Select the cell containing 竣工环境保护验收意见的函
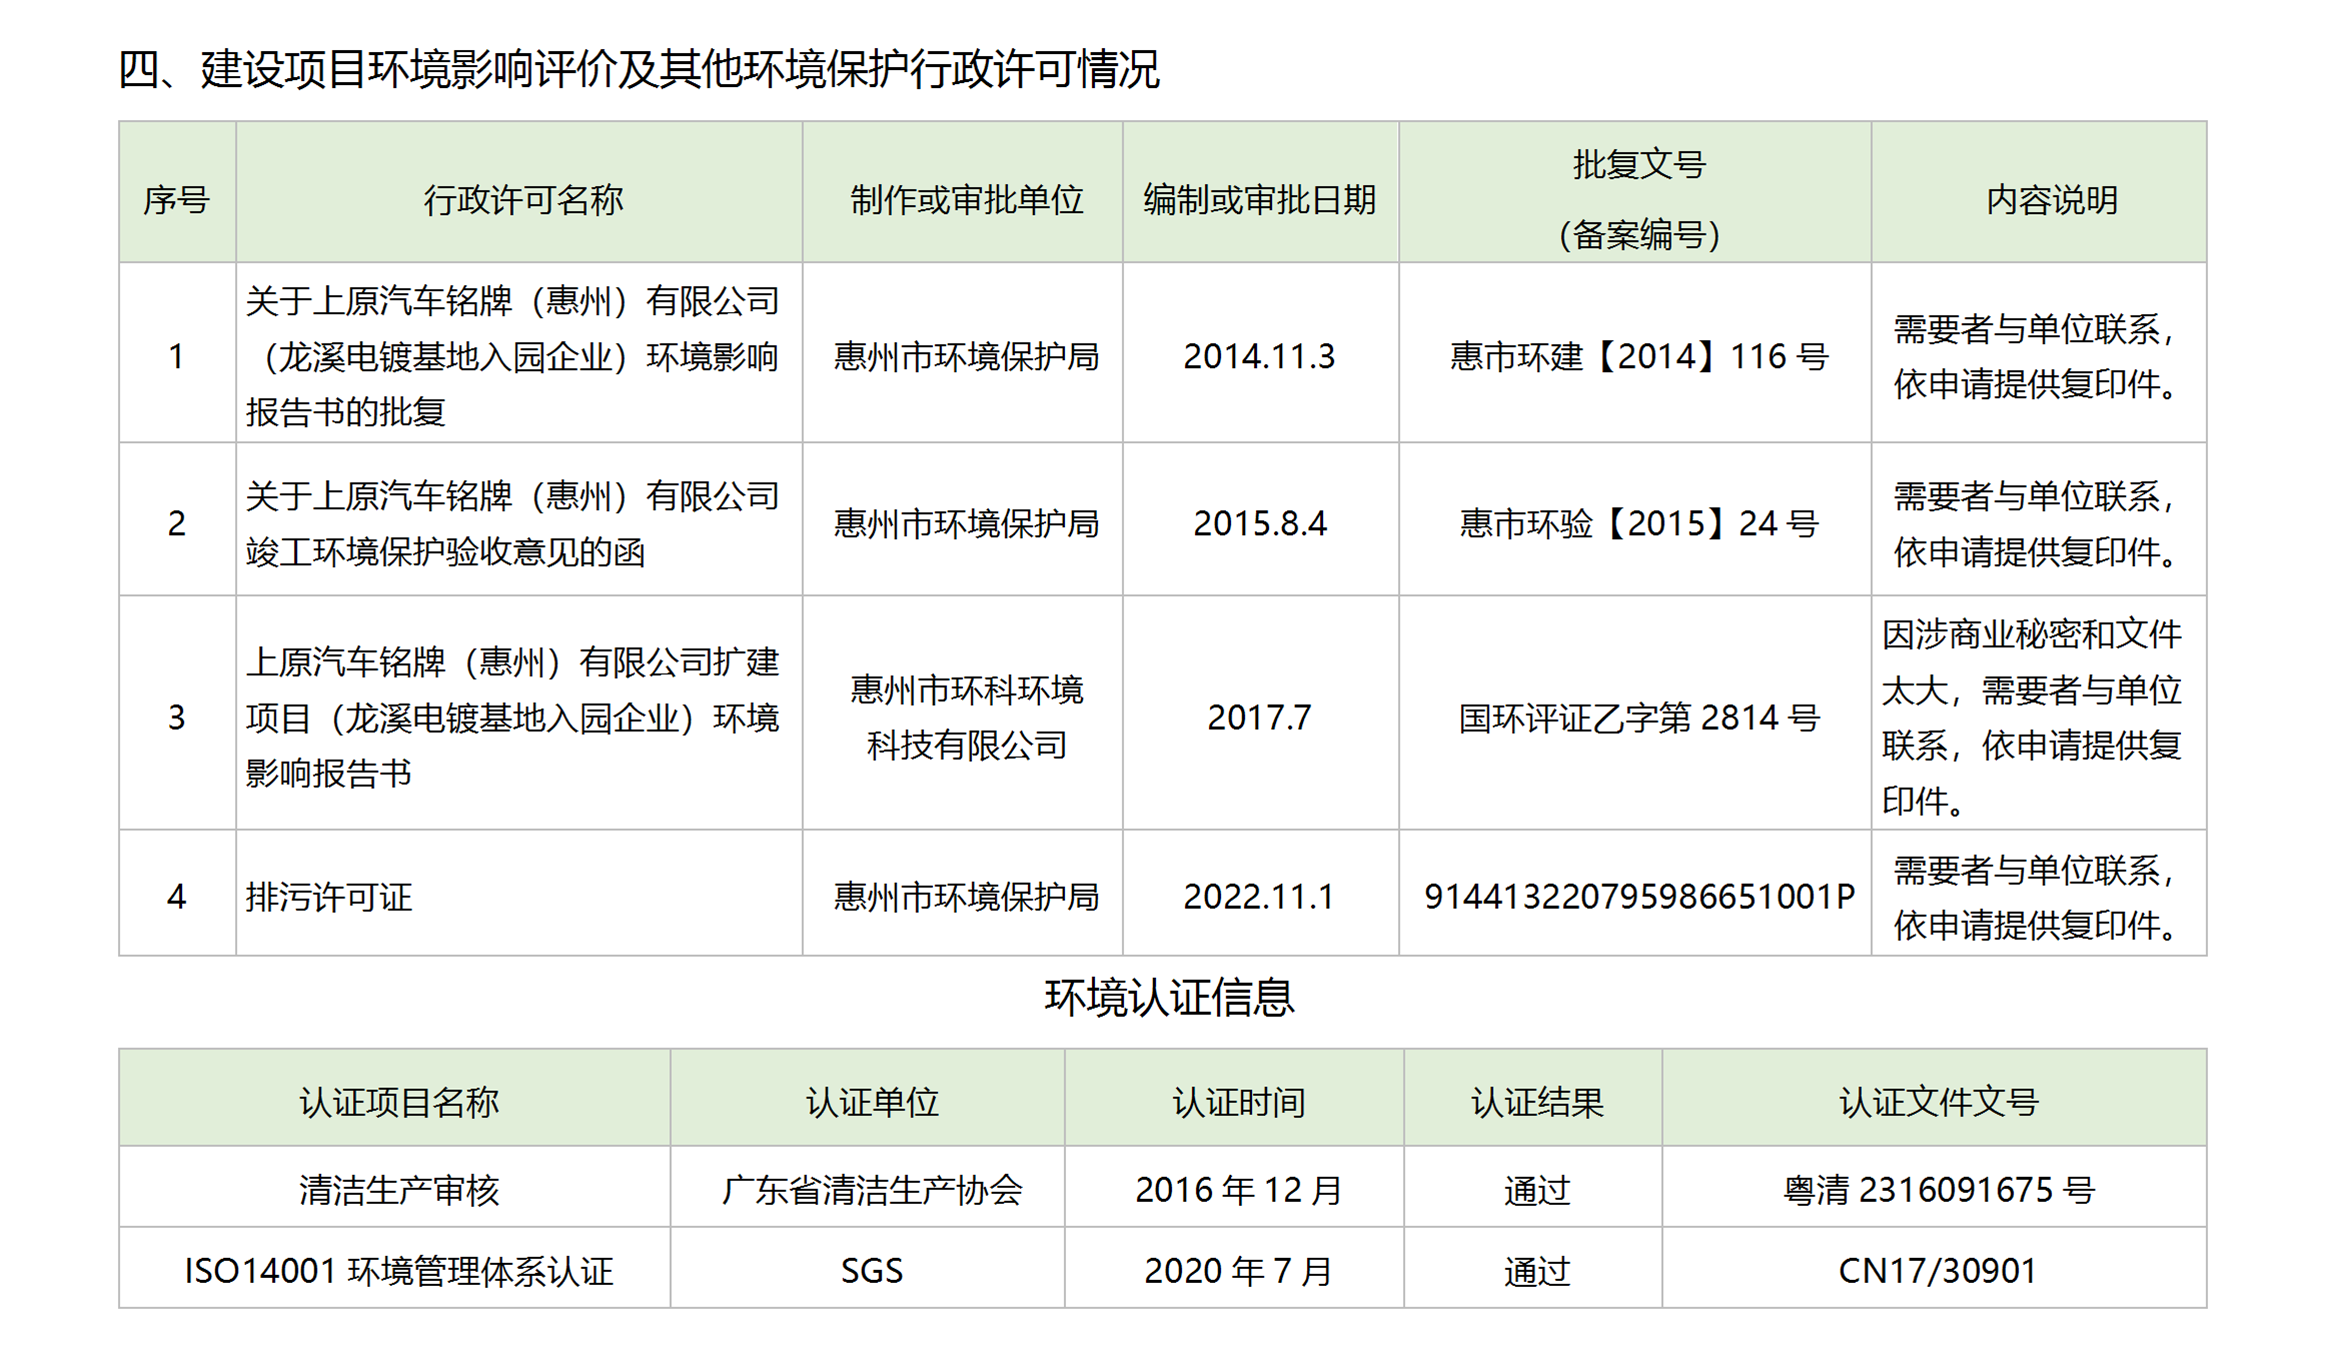 519,521
